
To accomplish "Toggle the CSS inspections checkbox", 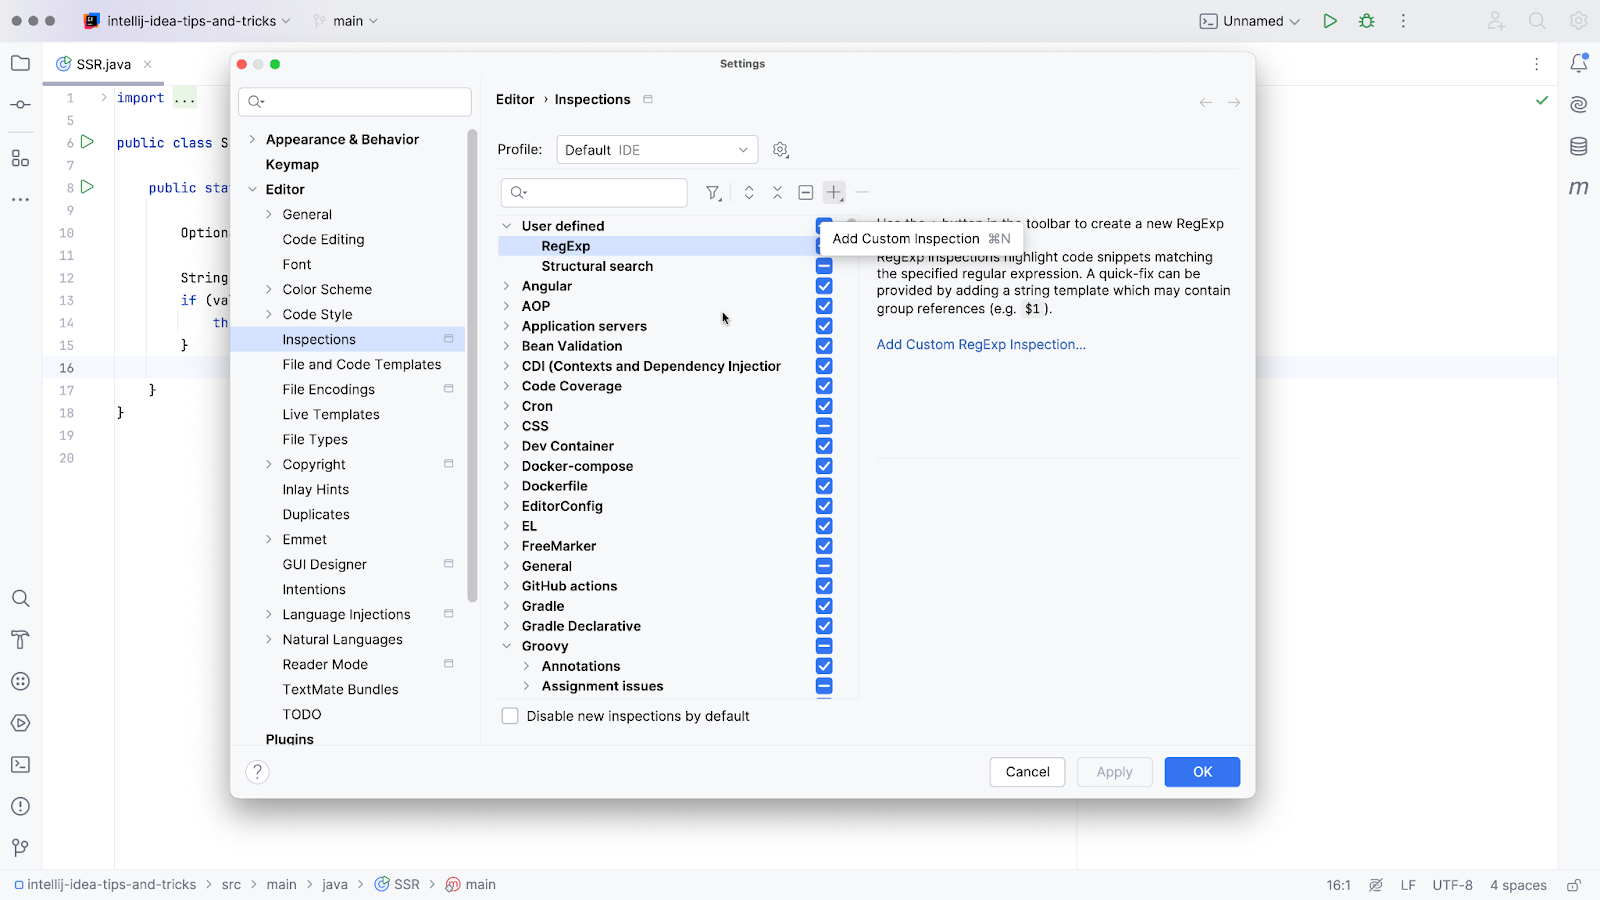I will tap(824, 426).
